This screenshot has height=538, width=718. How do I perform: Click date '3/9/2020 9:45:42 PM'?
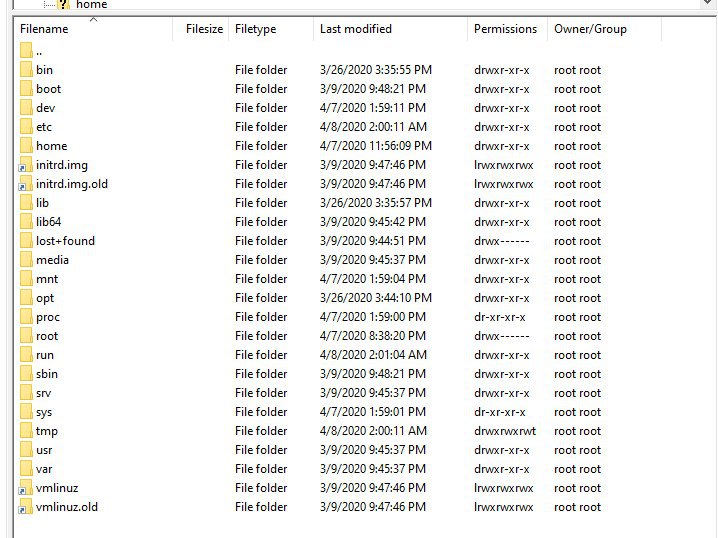pyautogui.click(x=373, y=222)
